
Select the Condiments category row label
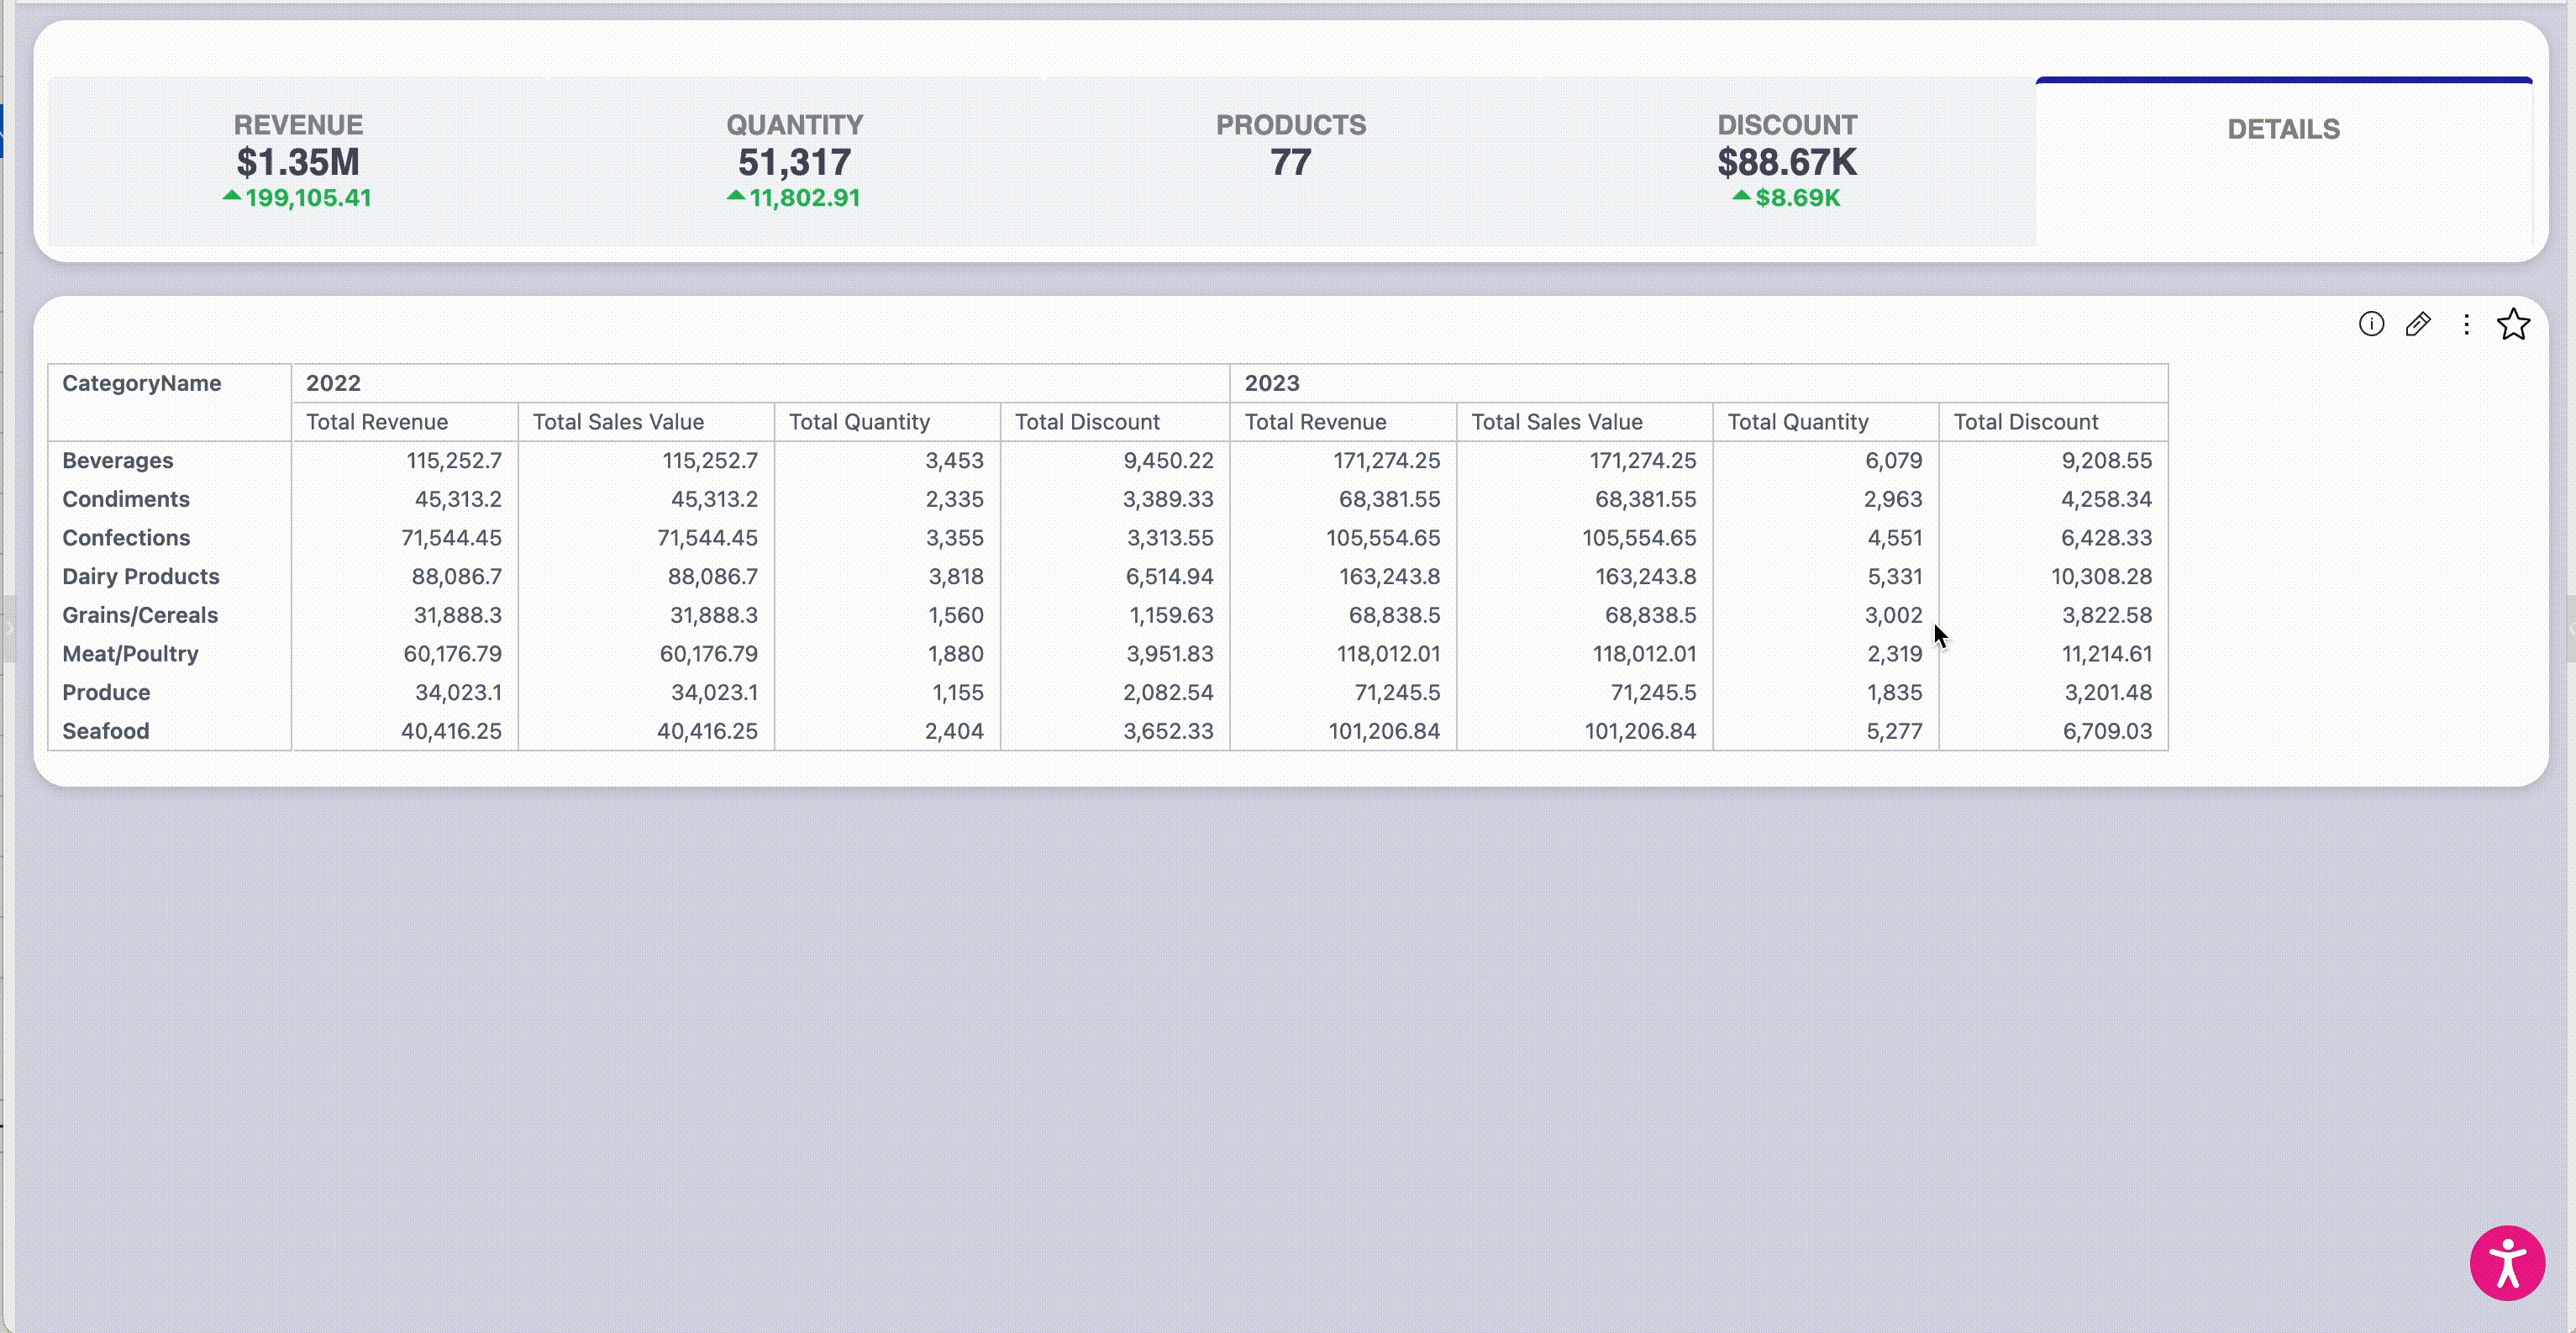pos(126,499)
